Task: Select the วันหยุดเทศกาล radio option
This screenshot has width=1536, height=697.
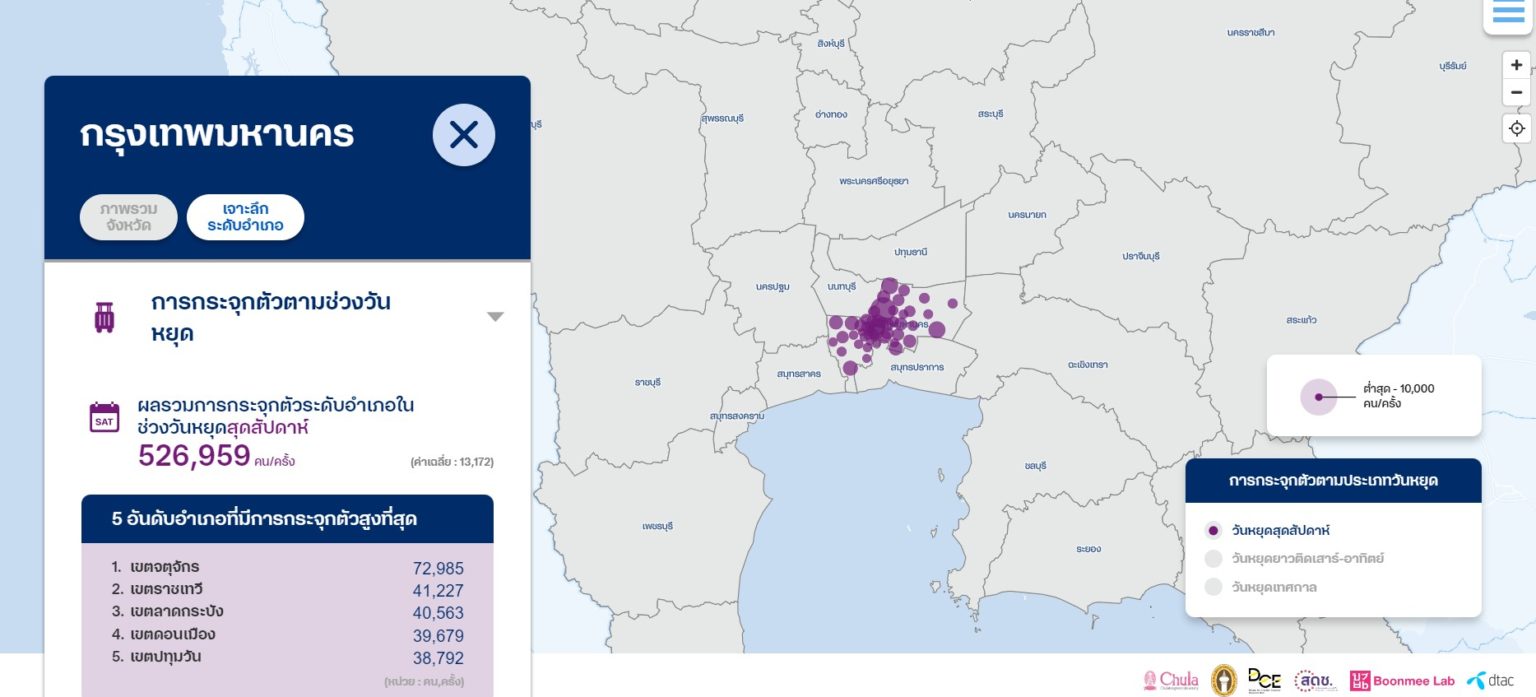Action: click(1214, 587)
